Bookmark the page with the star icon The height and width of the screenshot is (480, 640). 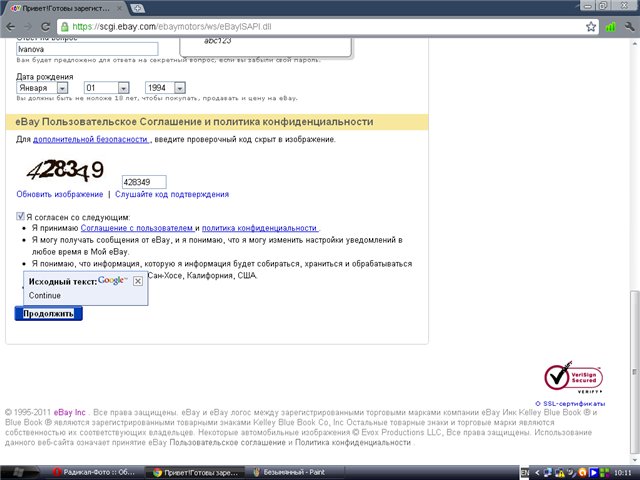(x=591, y=27)
